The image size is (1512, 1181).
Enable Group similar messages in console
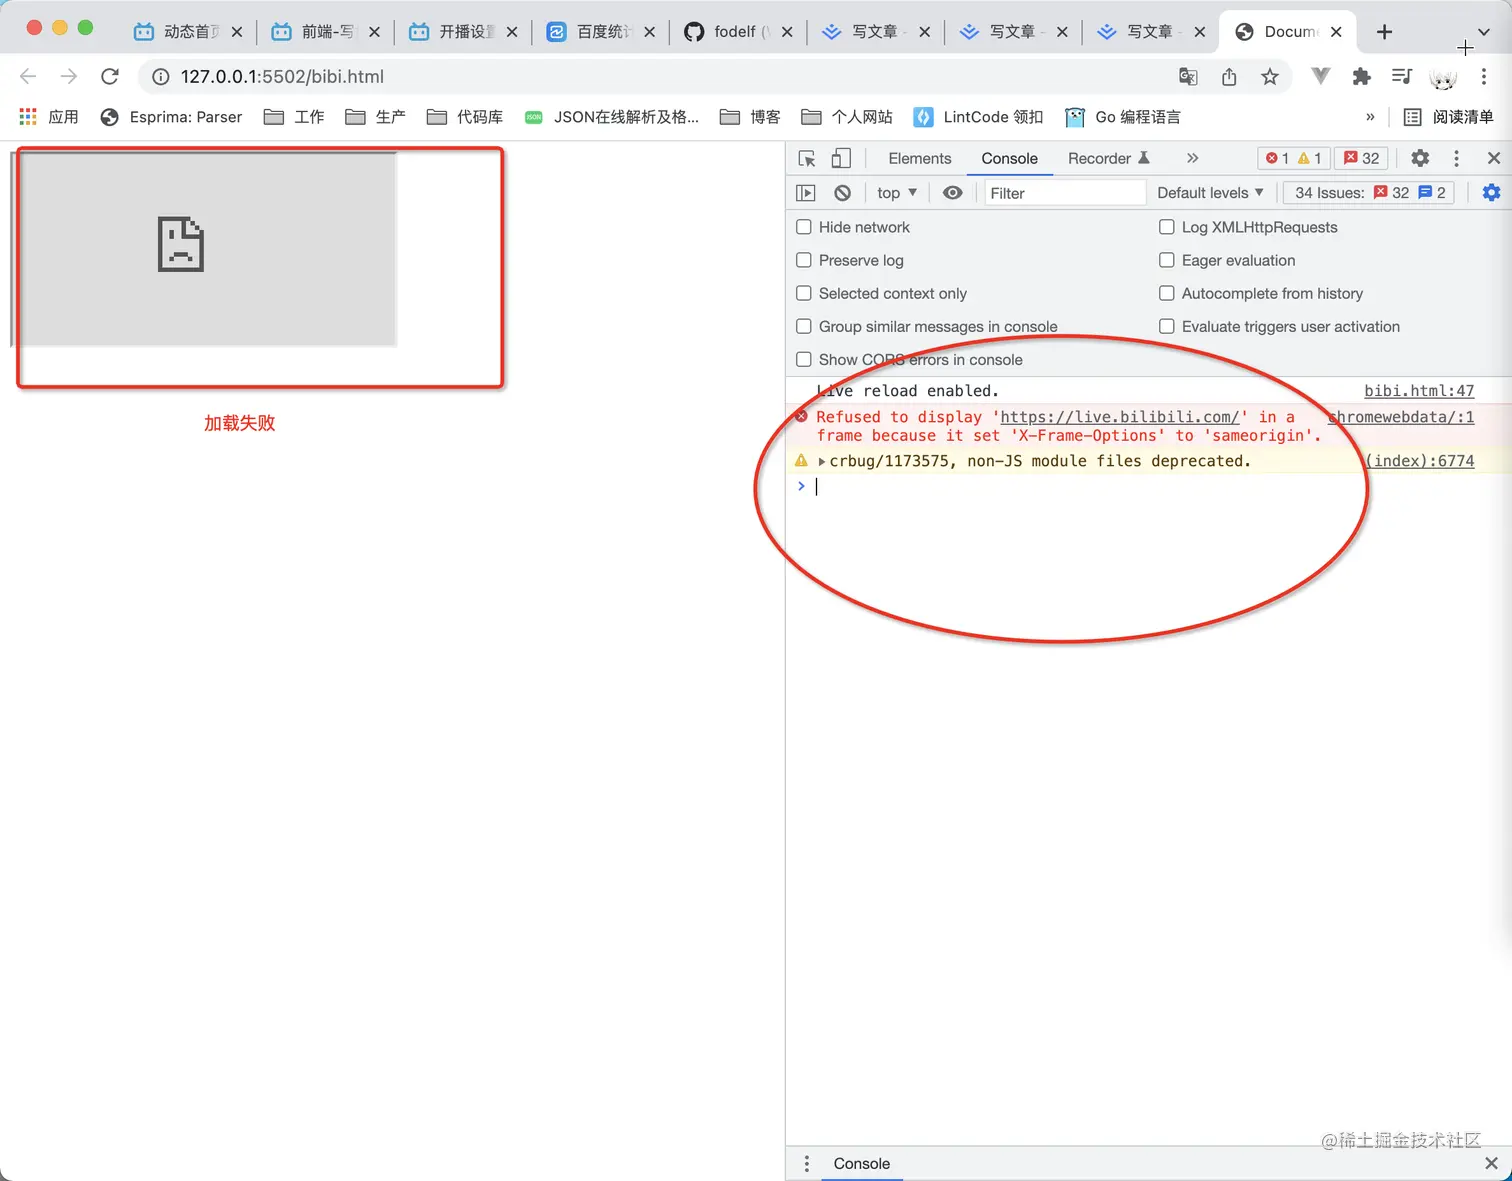coord(804,326)
